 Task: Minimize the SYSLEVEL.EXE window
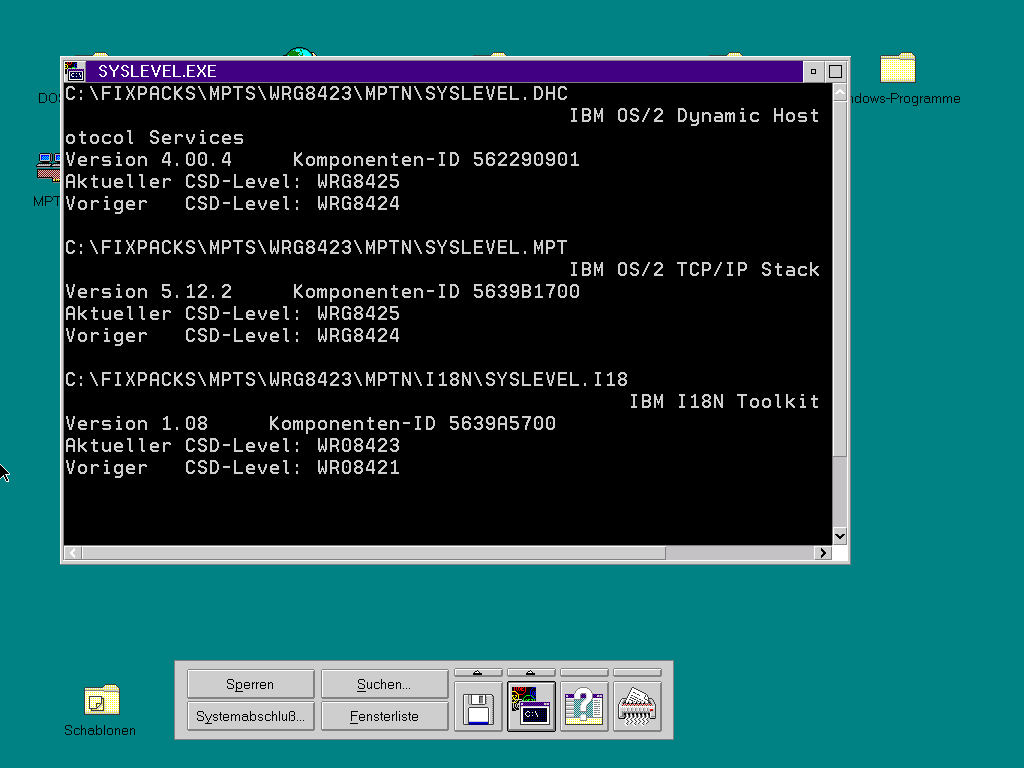[x=813, y=71]
